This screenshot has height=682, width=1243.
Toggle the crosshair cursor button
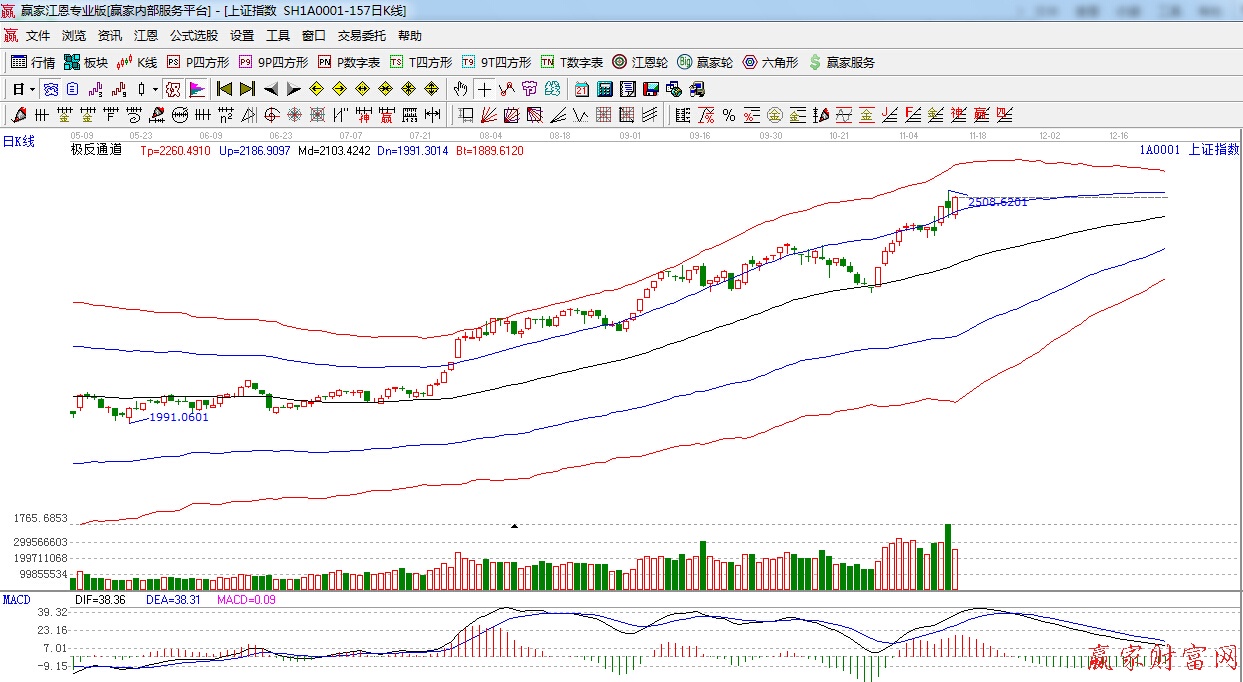(484, 89)
